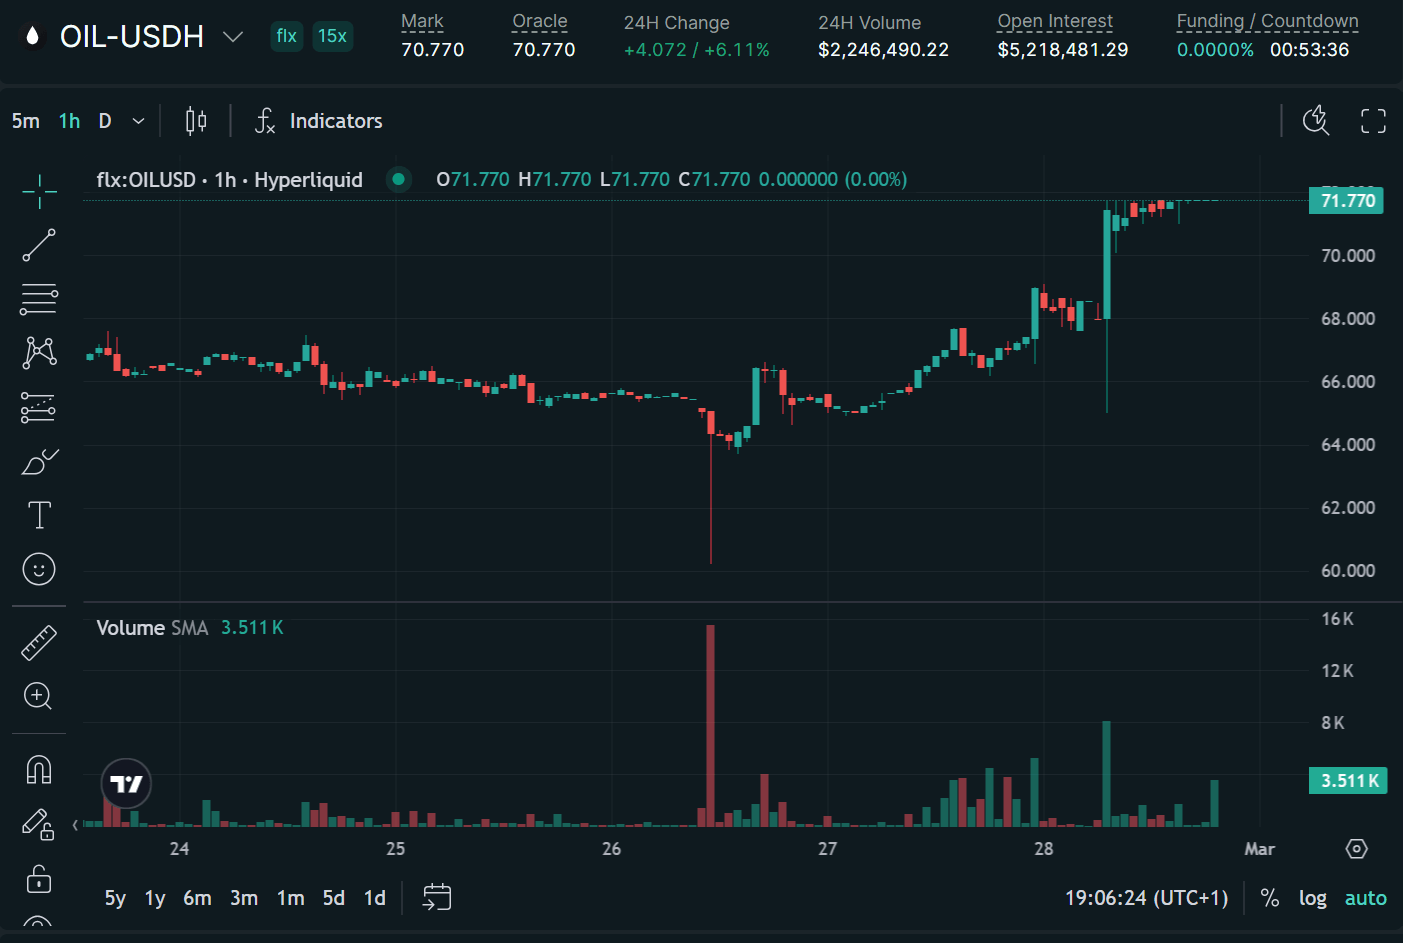Open the emoji icons tool

(39, 569)
